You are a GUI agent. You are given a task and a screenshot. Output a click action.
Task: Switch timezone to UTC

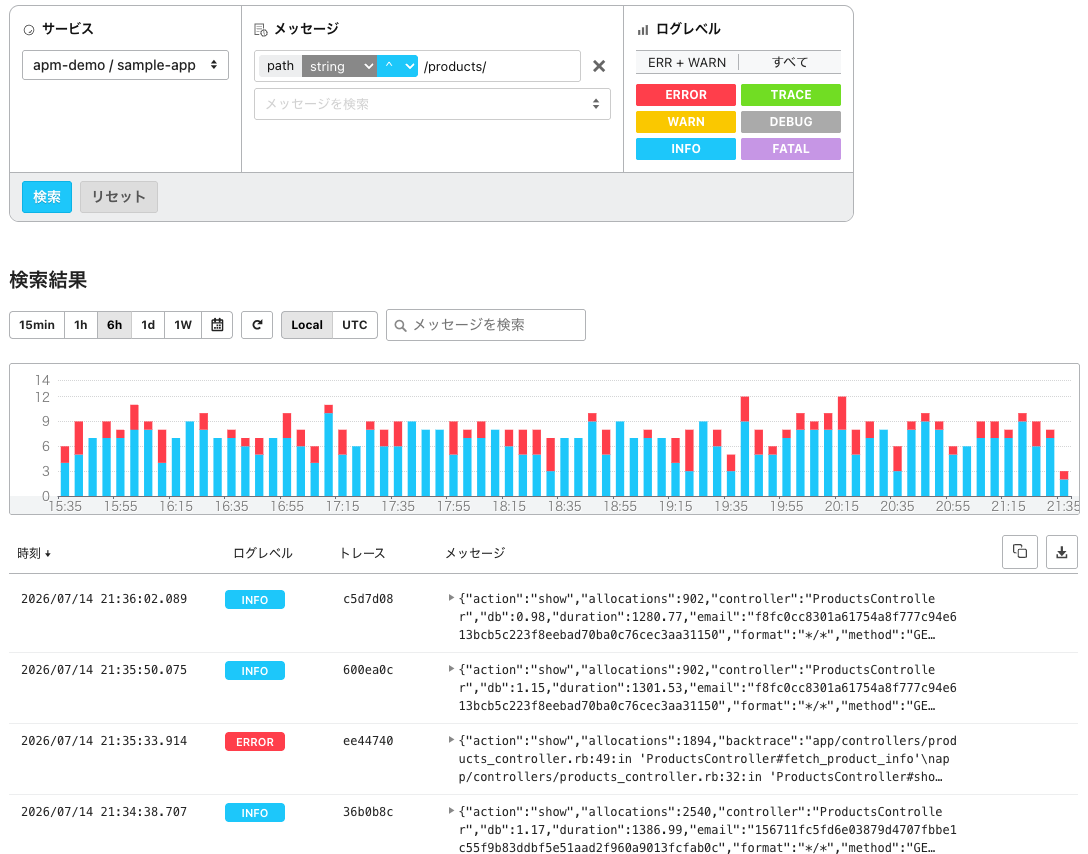tap(355, 325)
